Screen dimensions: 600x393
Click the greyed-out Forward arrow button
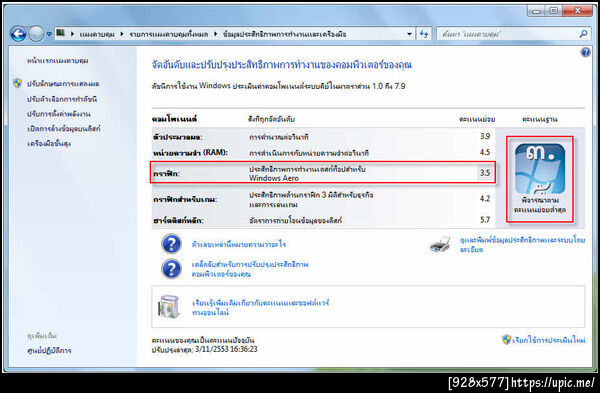(x=37, y=34)
